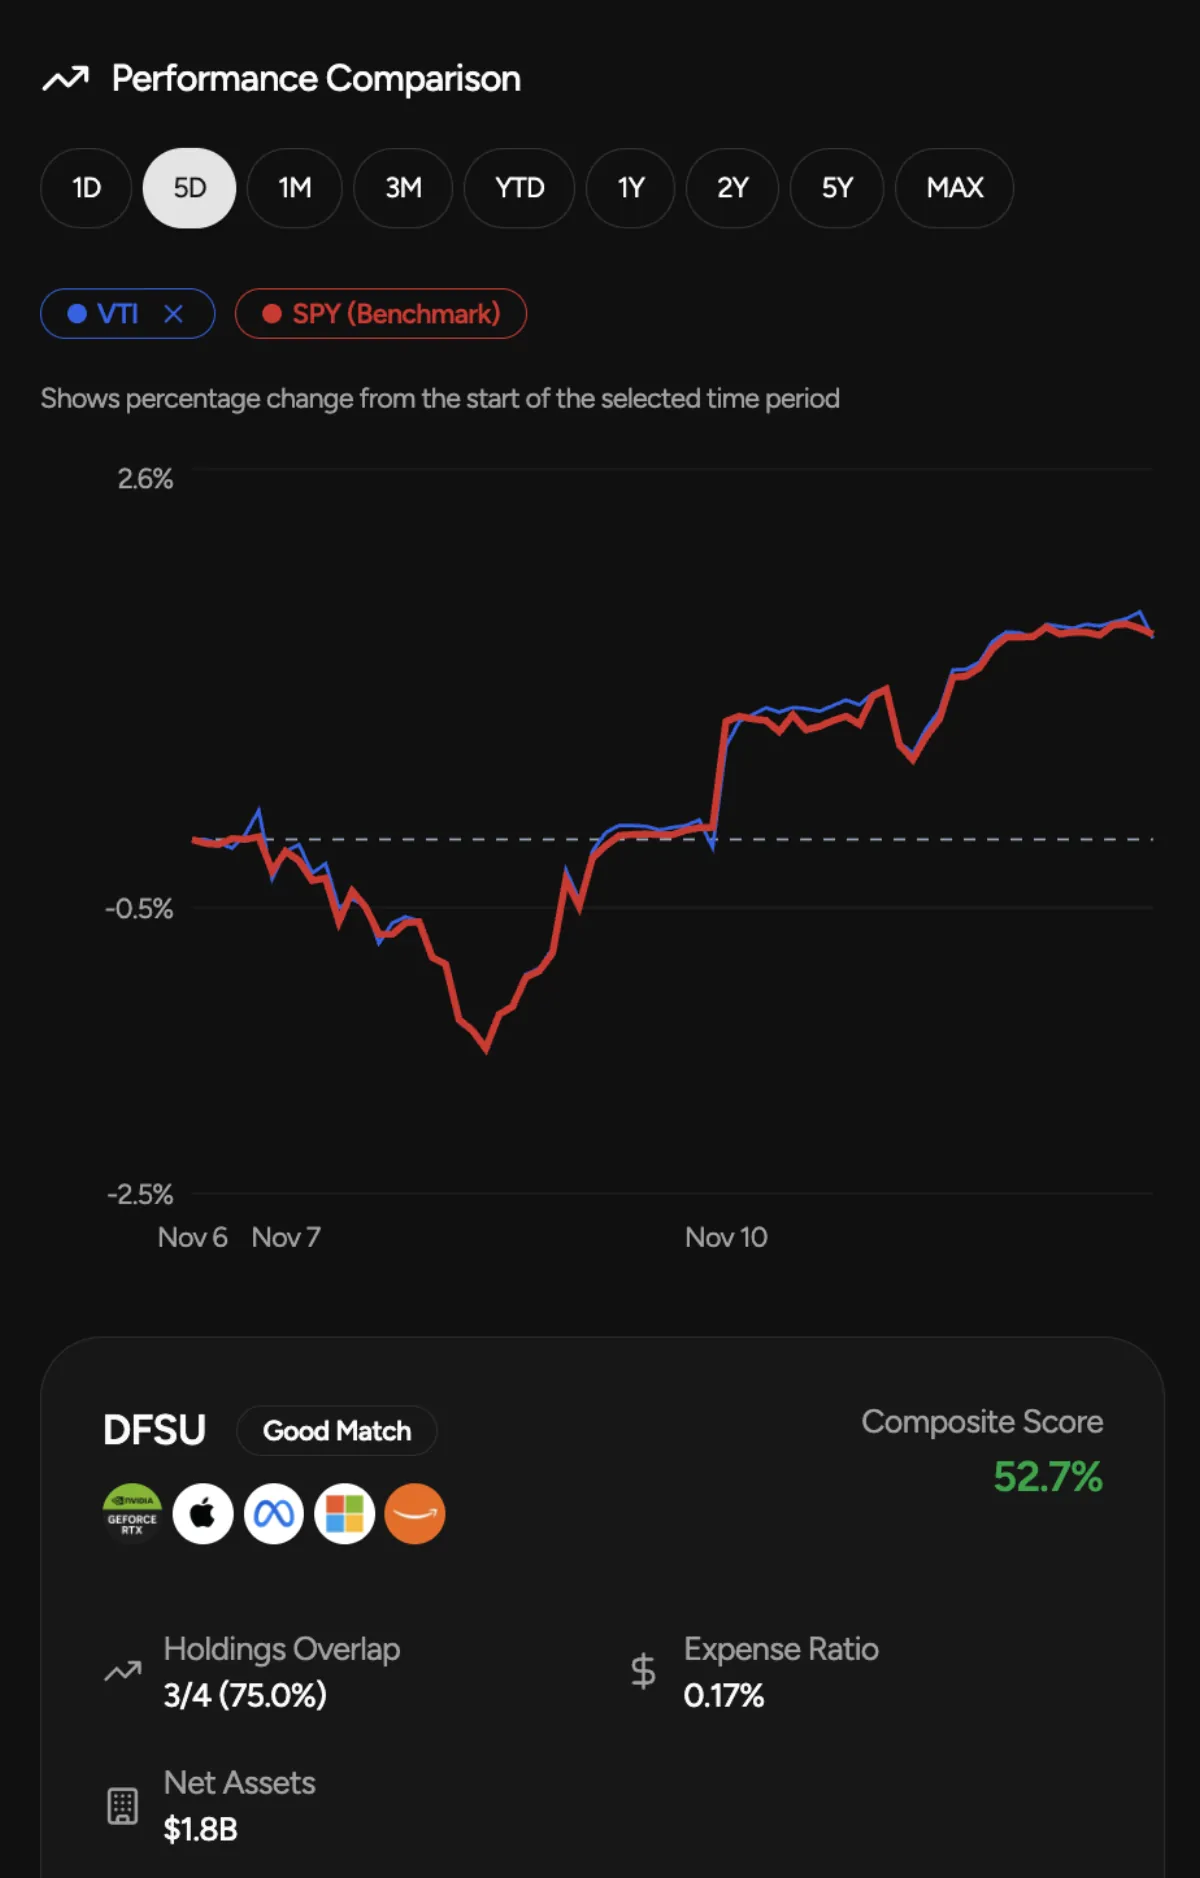Image resolution: width=1200 pixels, height=1878 pixels.
Task: Select the Nvidia GeForce RTX holding logo
Action: coord(131,1513)
